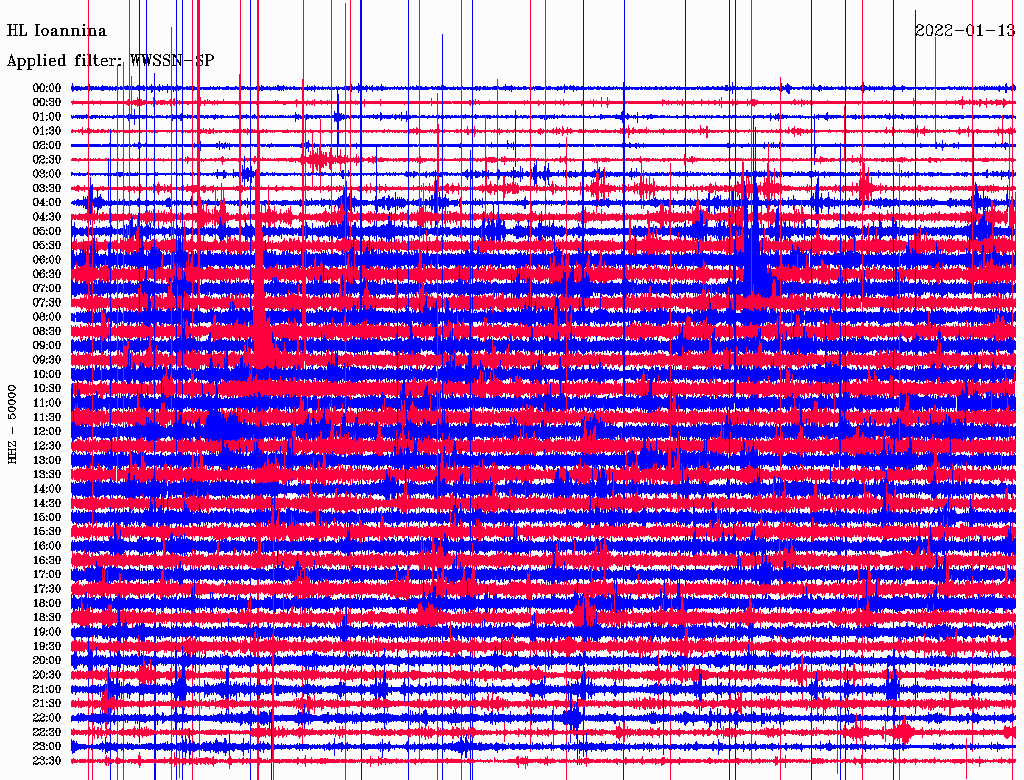Image resolution: width=1024 pixels, height=780 pixels.
Task: Click the 'Applied filter: WWSSN-SP' text
Action: 110,61
